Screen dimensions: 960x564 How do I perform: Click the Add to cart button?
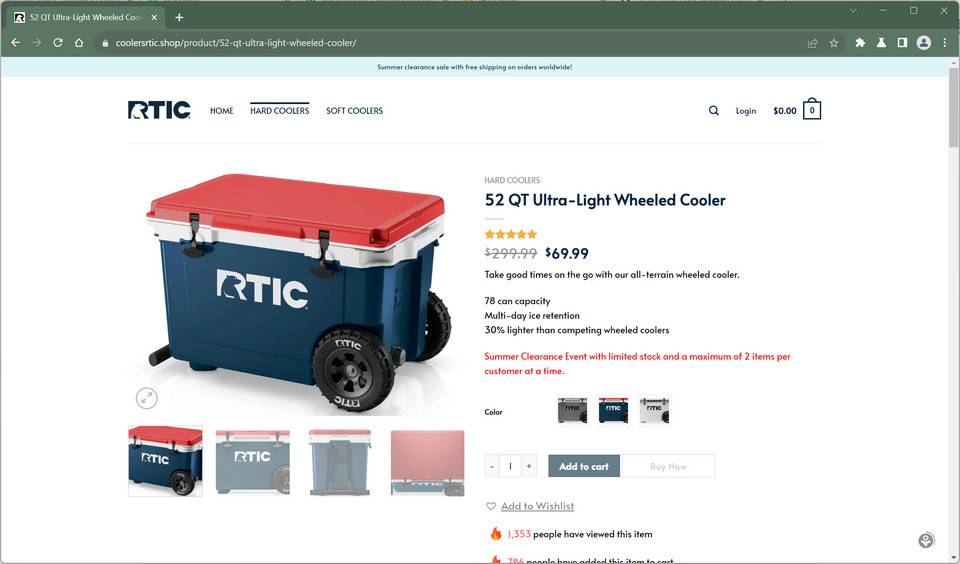click(x=584, y=466)
